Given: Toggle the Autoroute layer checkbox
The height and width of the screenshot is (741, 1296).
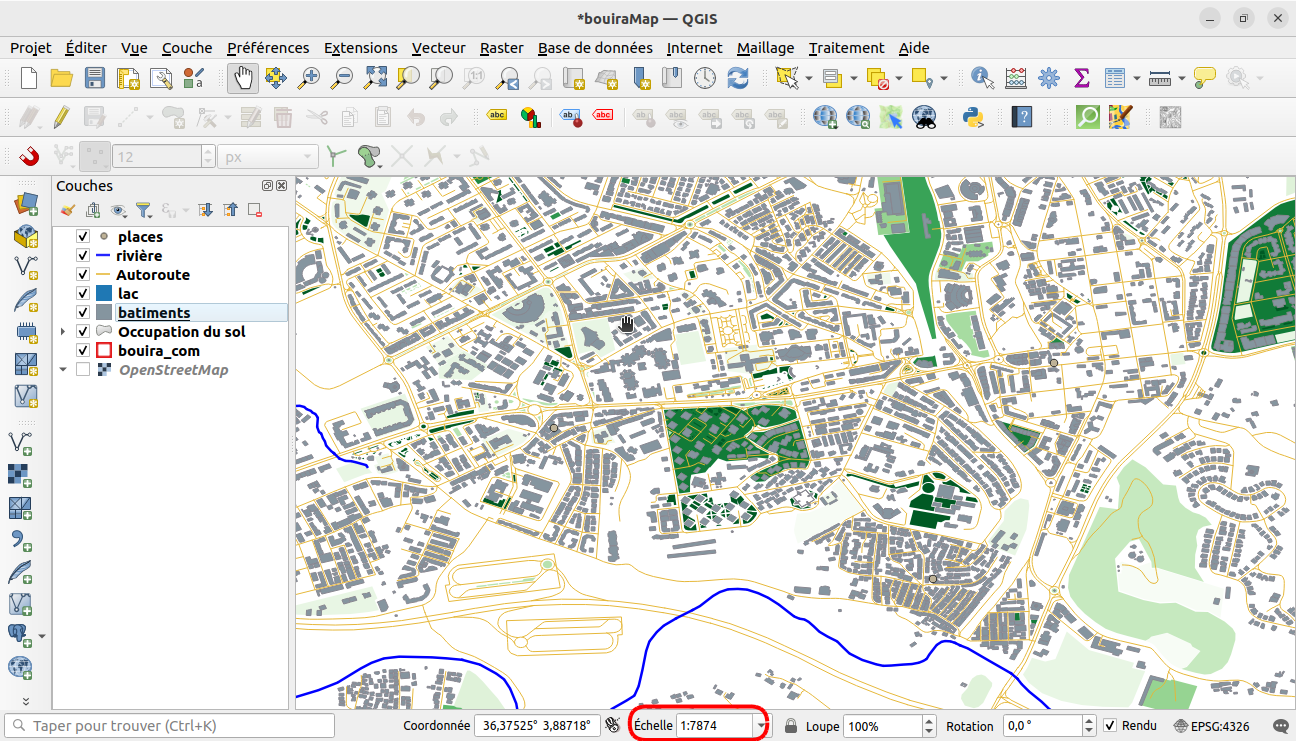Looking at the screenshot, I should (83, 275).
